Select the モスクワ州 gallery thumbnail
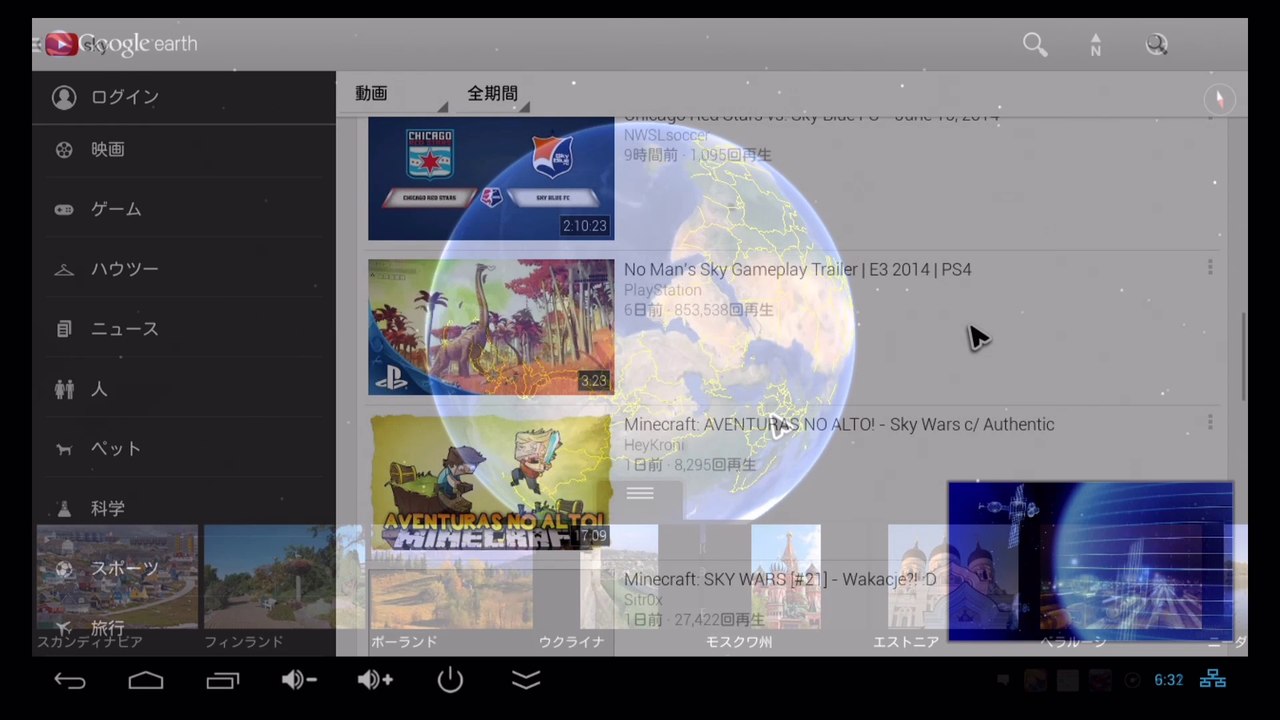The width and height of the screenshot is (1280, 720). click(786, 577)
